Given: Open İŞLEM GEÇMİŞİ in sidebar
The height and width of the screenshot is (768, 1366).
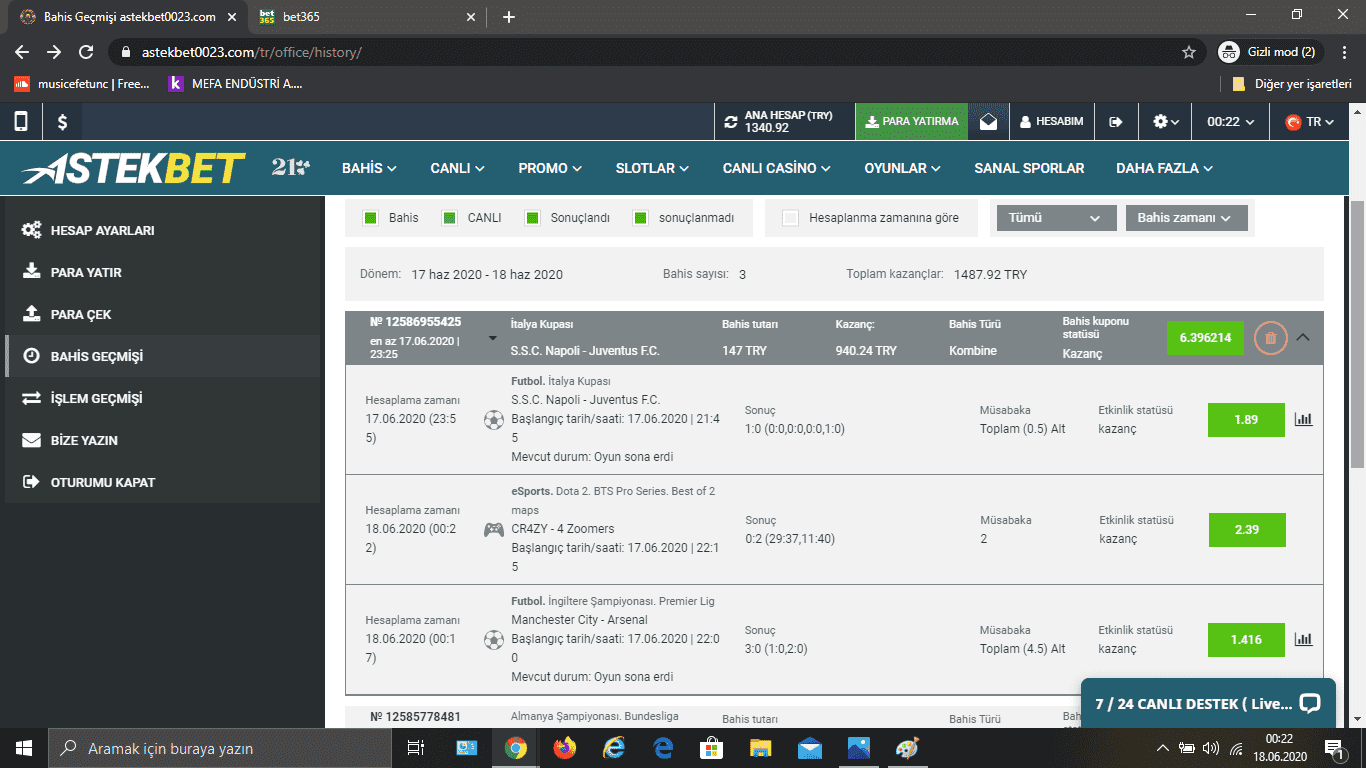Looking at the screenshot, I should (163, 398).
